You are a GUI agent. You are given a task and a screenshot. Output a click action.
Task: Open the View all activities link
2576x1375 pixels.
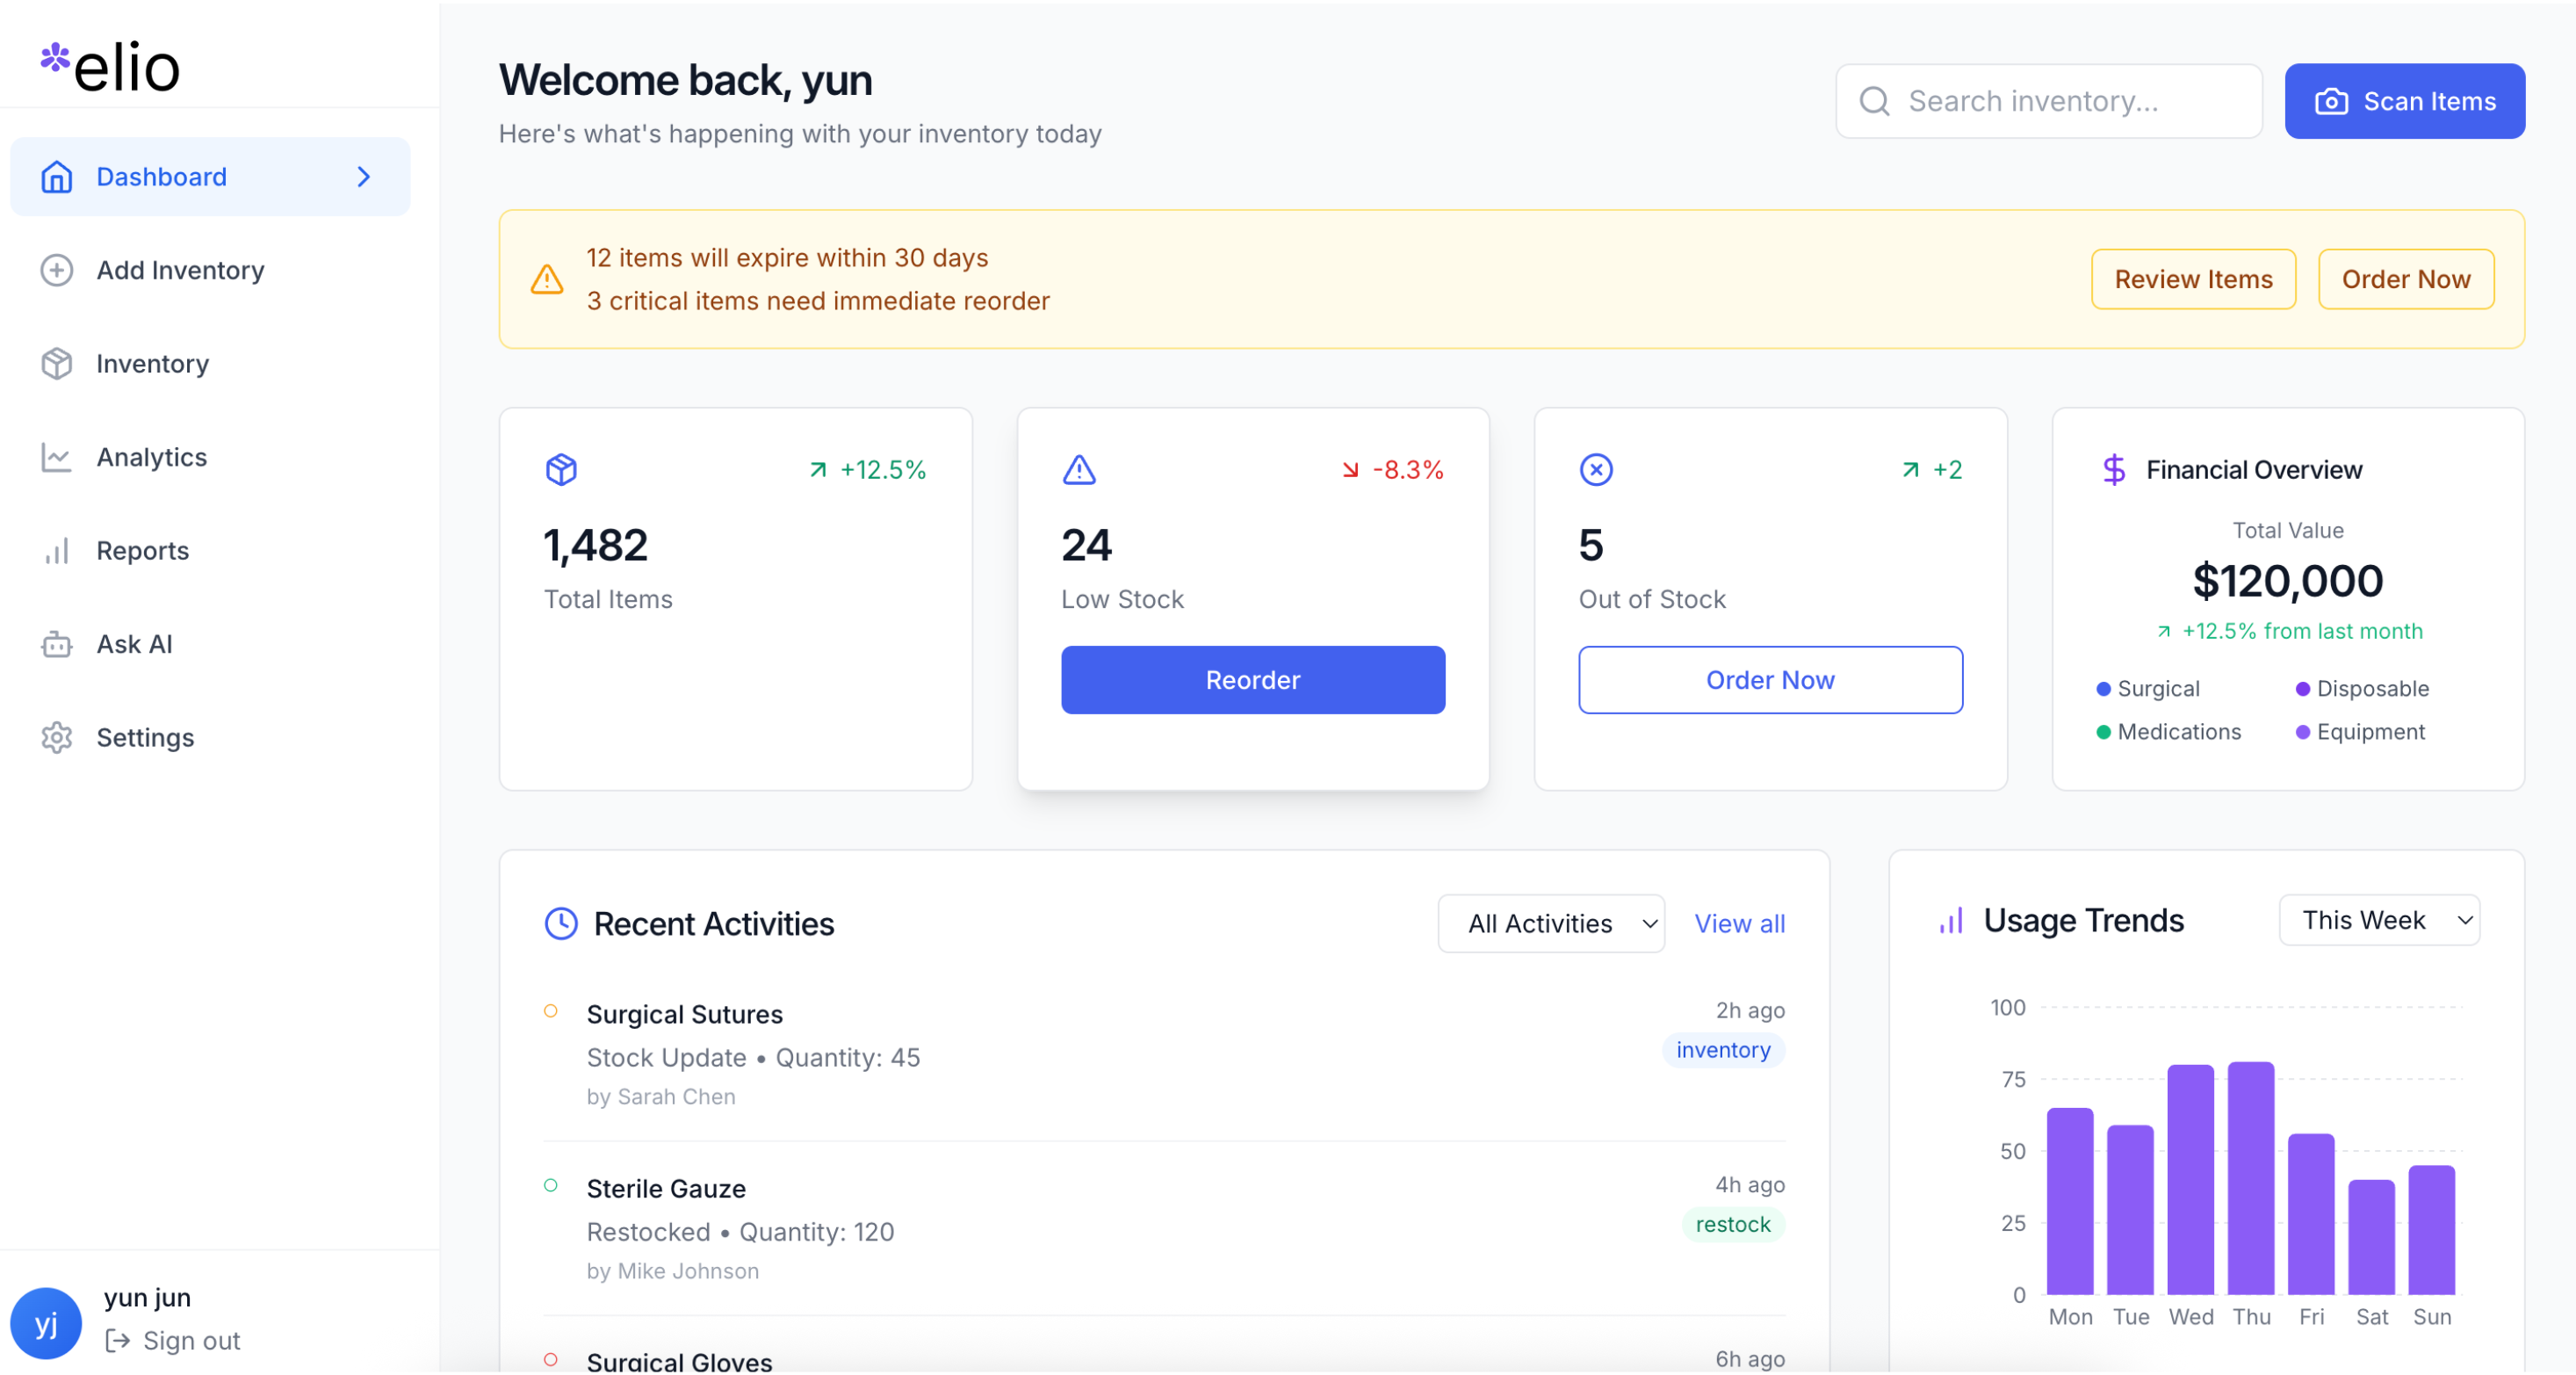point(1740,924)
